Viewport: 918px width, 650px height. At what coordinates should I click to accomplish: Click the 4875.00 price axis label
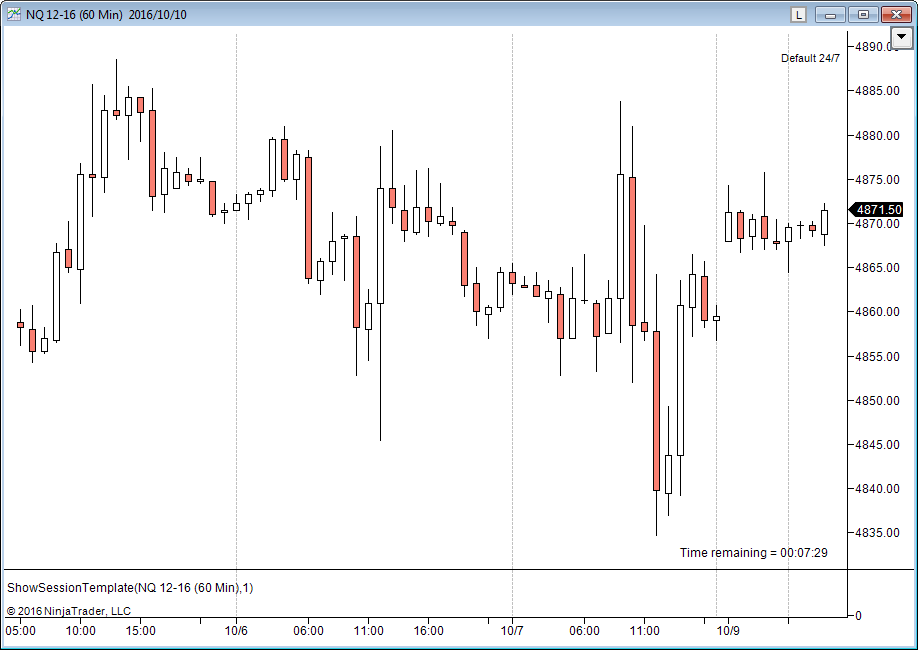click(877, 179)
